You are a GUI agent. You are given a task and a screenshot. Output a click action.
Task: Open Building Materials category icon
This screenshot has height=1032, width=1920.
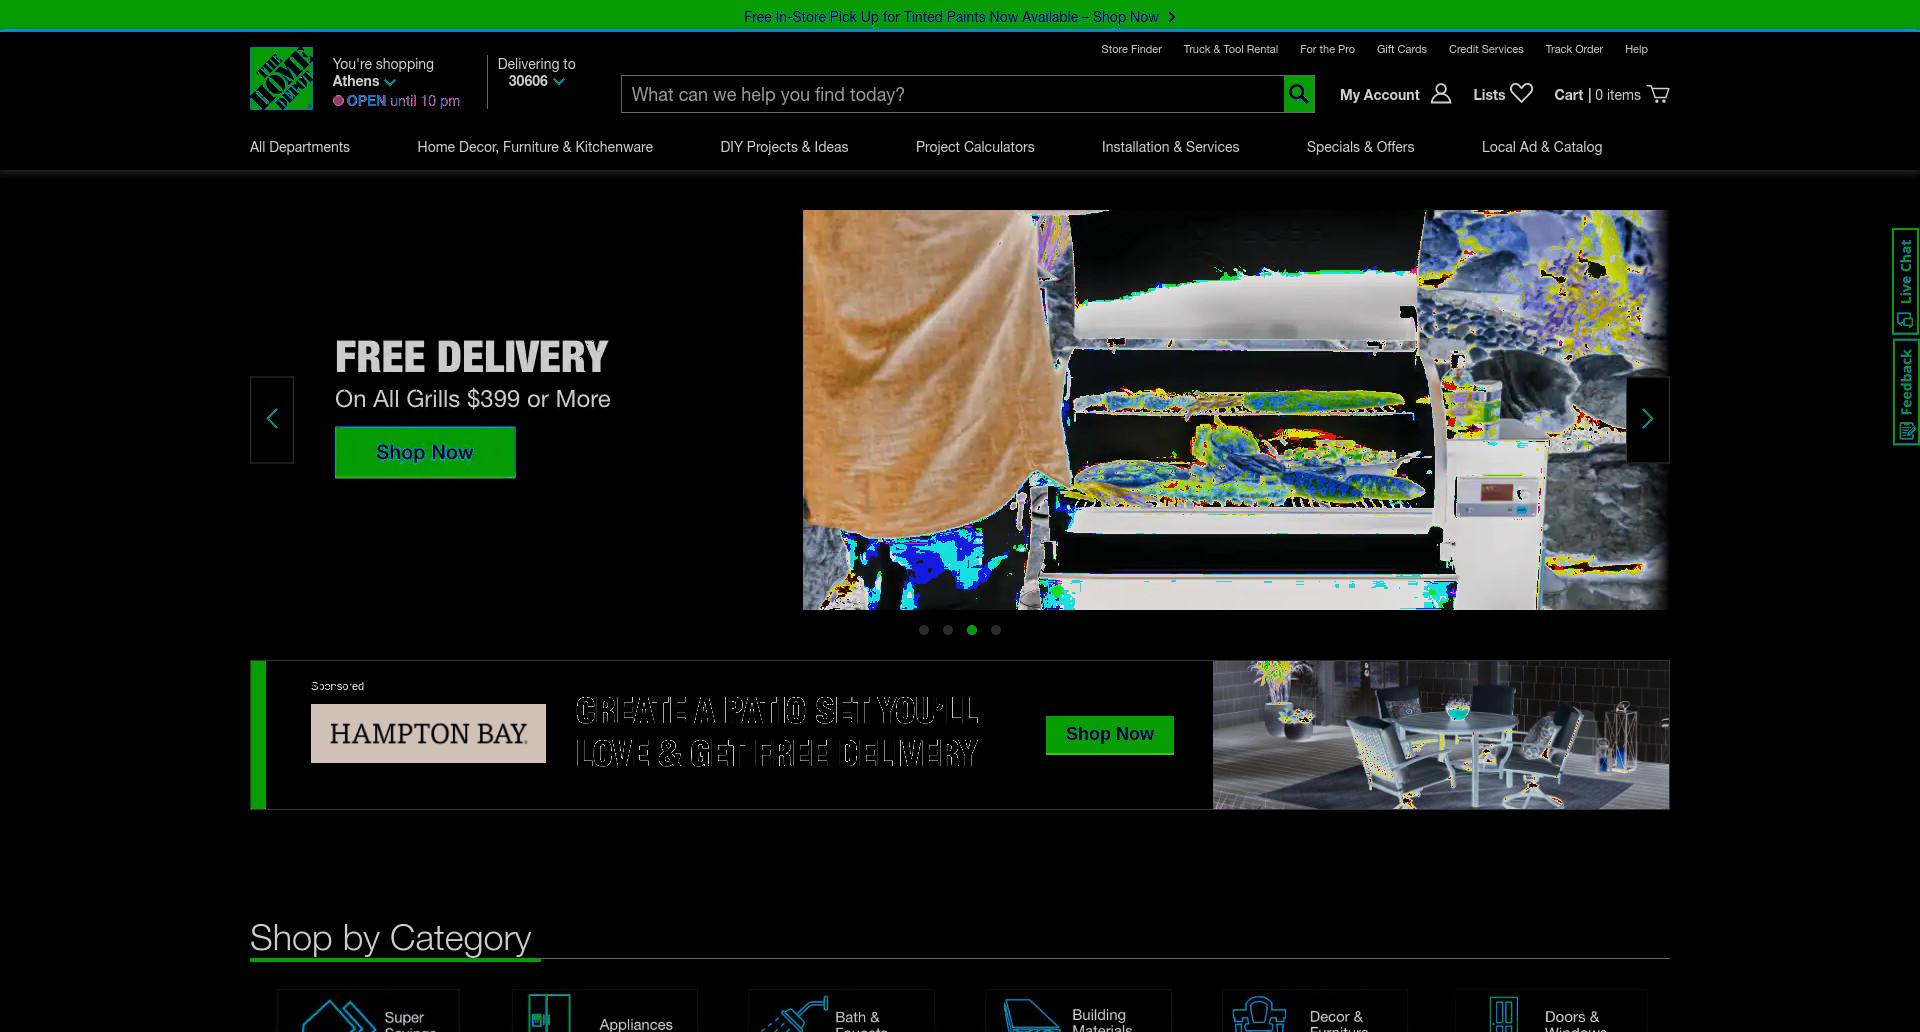1032,1015
